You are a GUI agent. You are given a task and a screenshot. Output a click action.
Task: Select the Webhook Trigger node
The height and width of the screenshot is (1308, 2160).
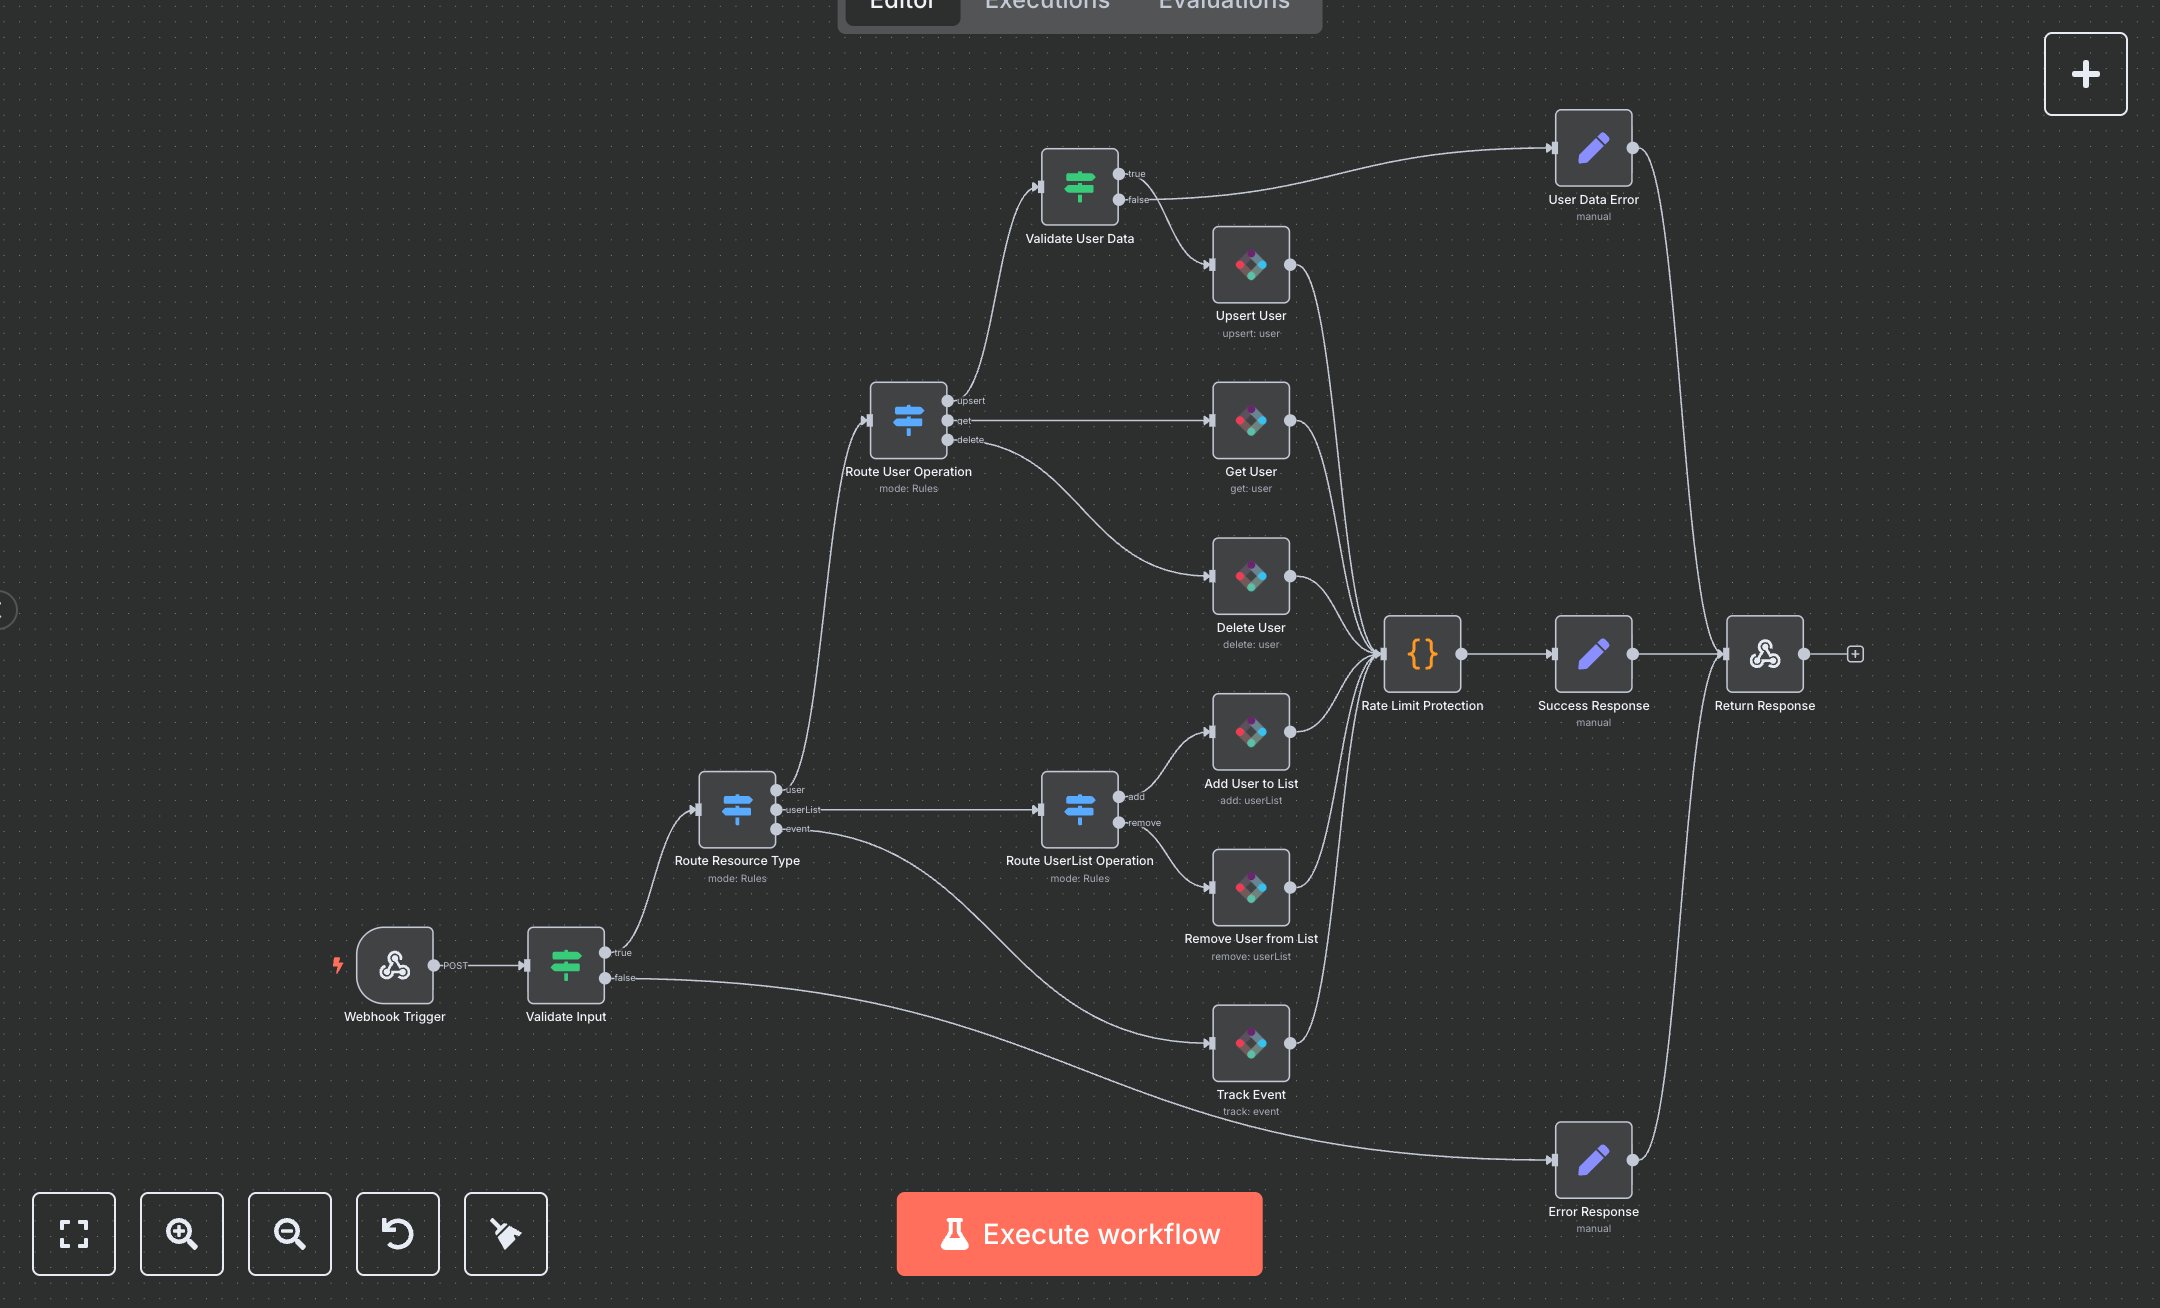click(394, 964)
